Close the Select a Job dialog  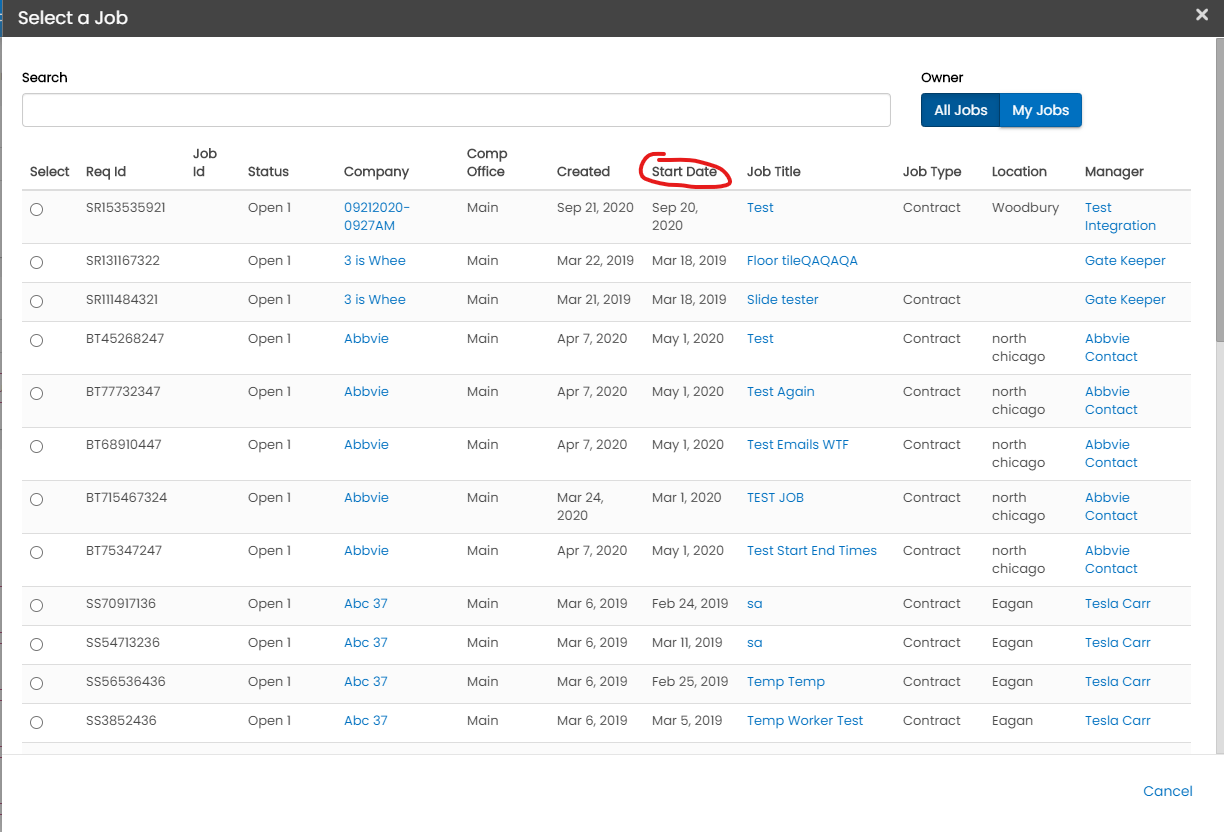click(1202, 14)
